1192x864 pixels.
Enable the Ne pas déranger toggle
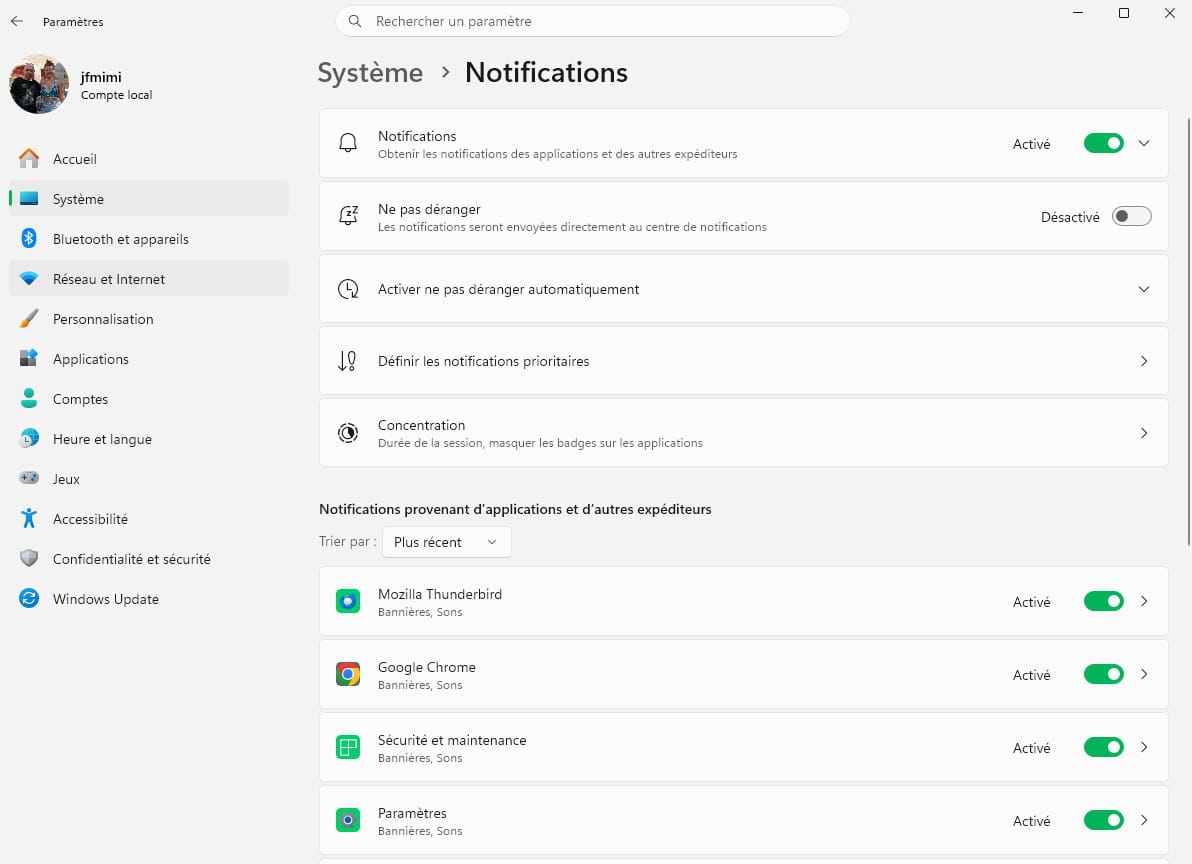1131,217
